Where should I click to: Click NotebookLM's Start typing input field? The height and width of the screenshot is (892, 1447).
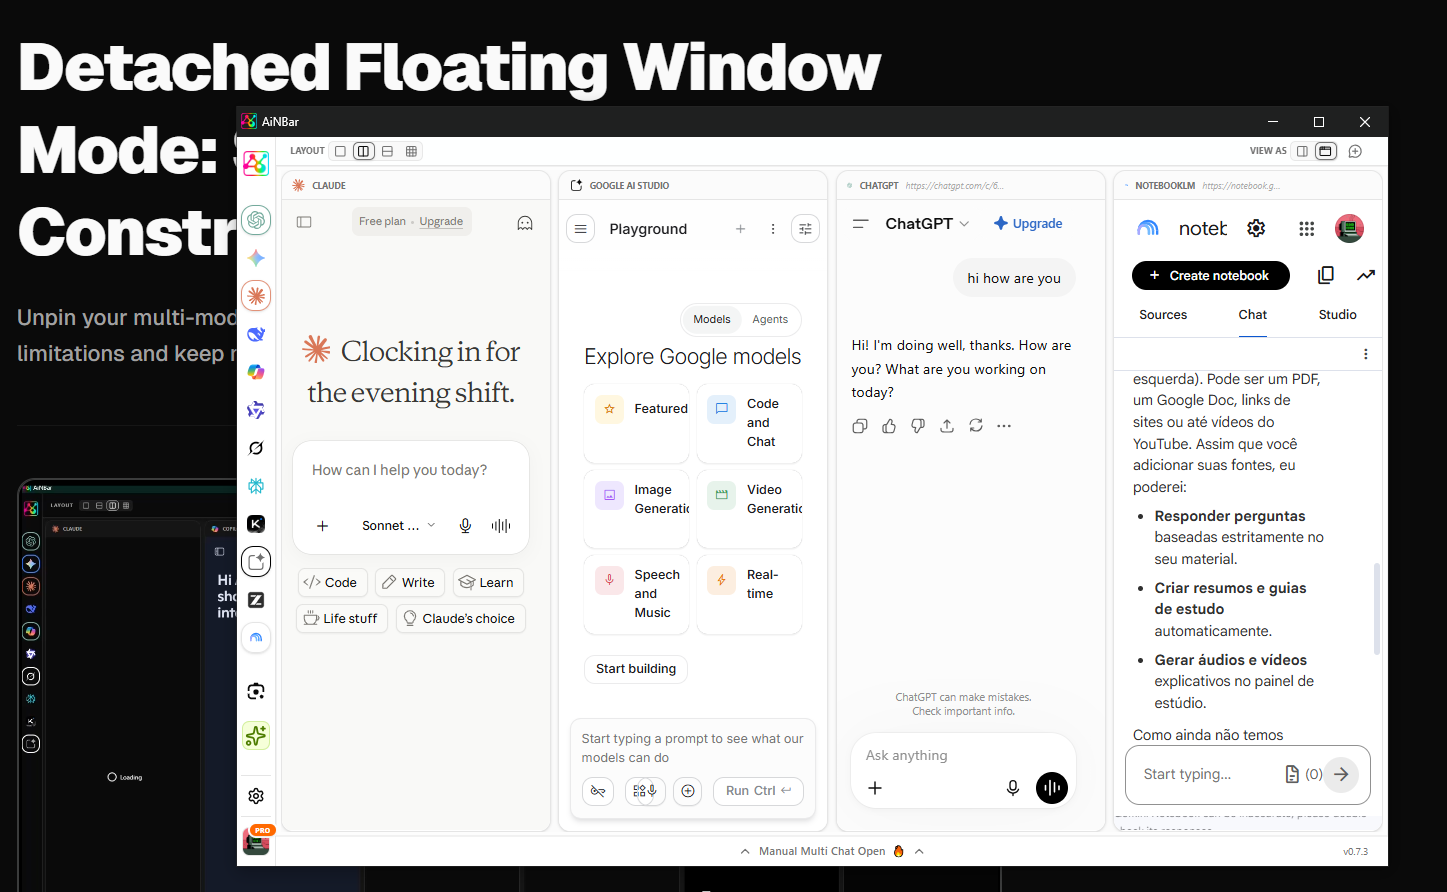pos(1206,774)
